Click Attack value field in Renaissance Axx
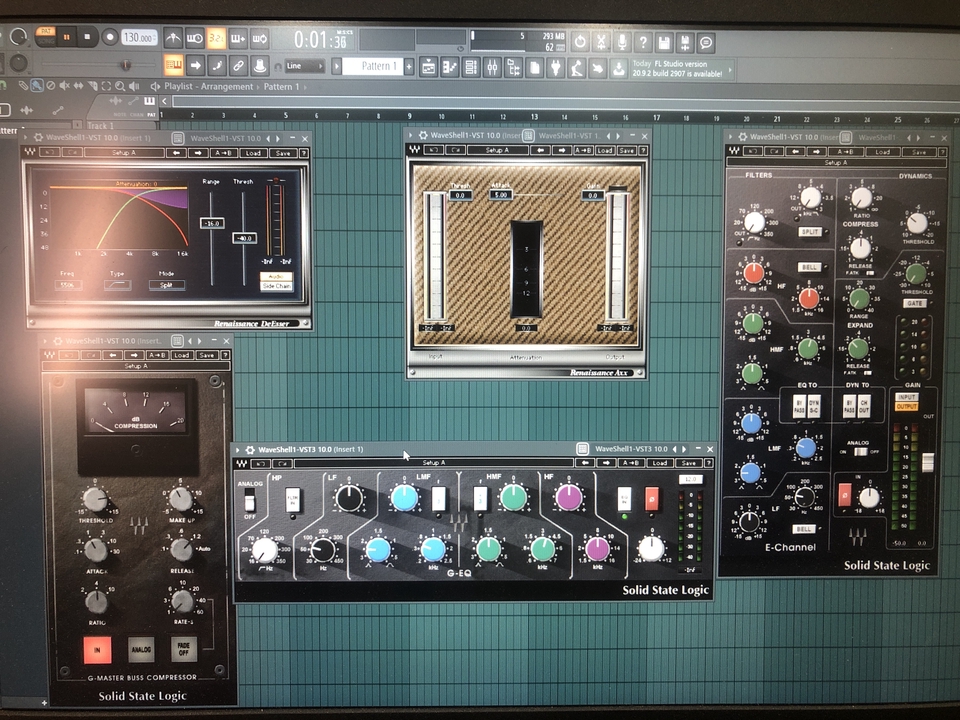 point(501,195)
